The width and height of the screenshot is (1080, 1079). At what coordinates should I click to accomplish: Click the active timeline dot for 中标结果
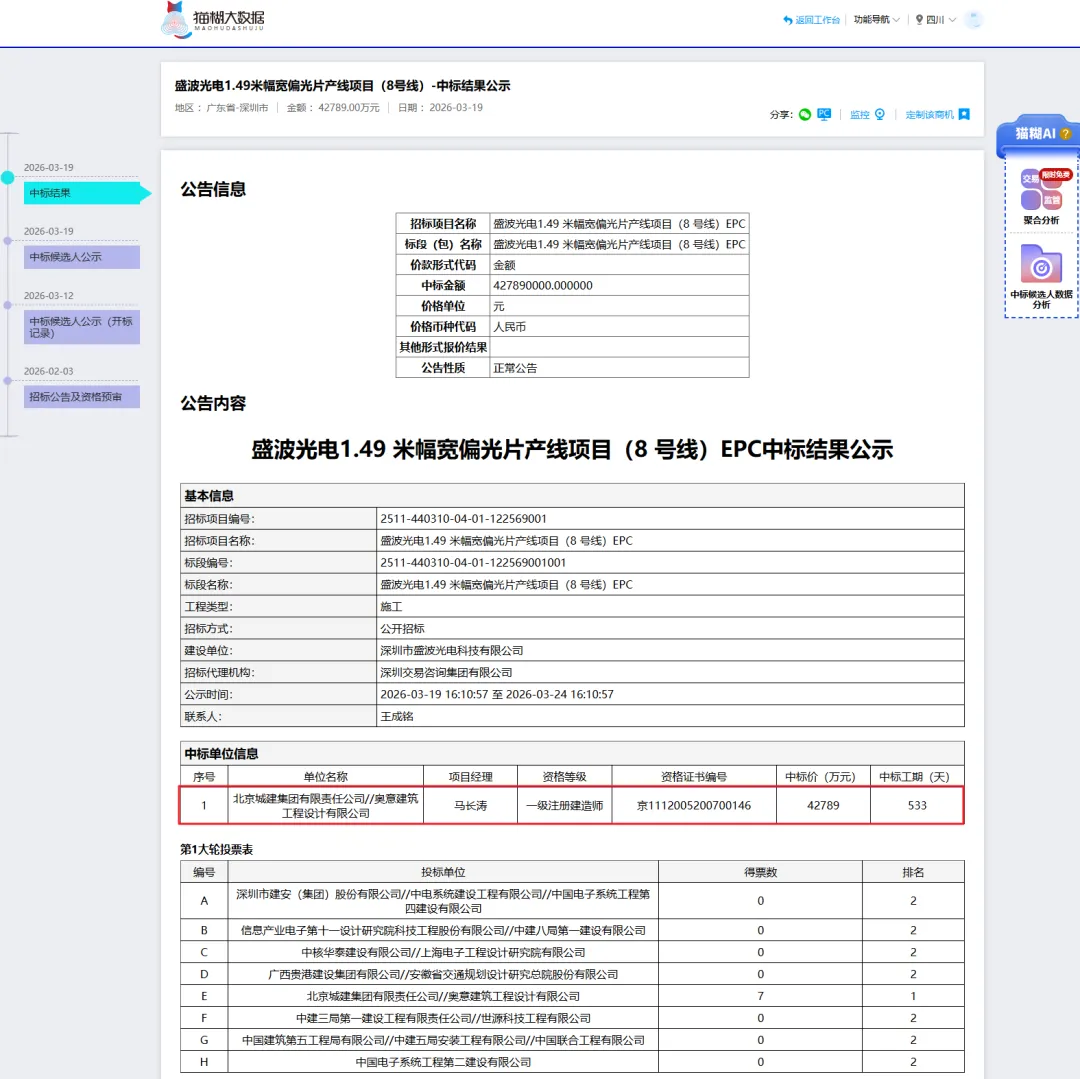pyautogui.click(x=8, y=178)
